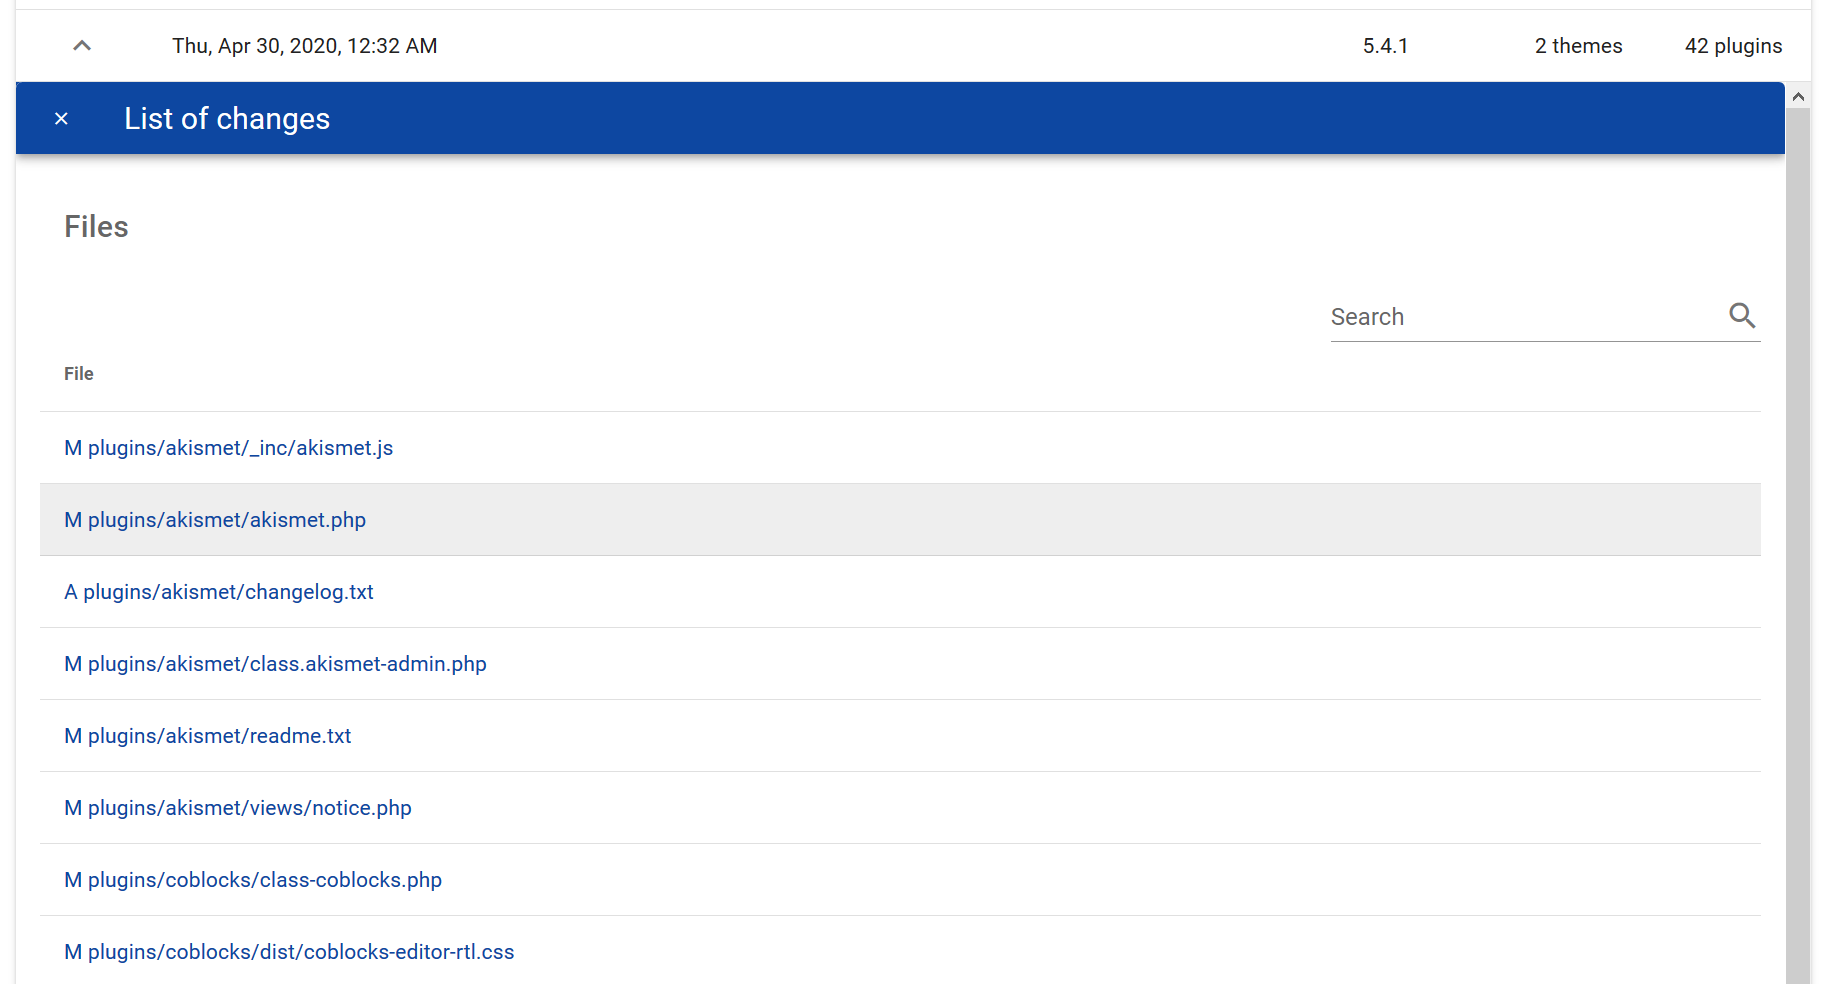
Task: Open plugins/akismet/readme.txt file change
Action: pos(208,736)
